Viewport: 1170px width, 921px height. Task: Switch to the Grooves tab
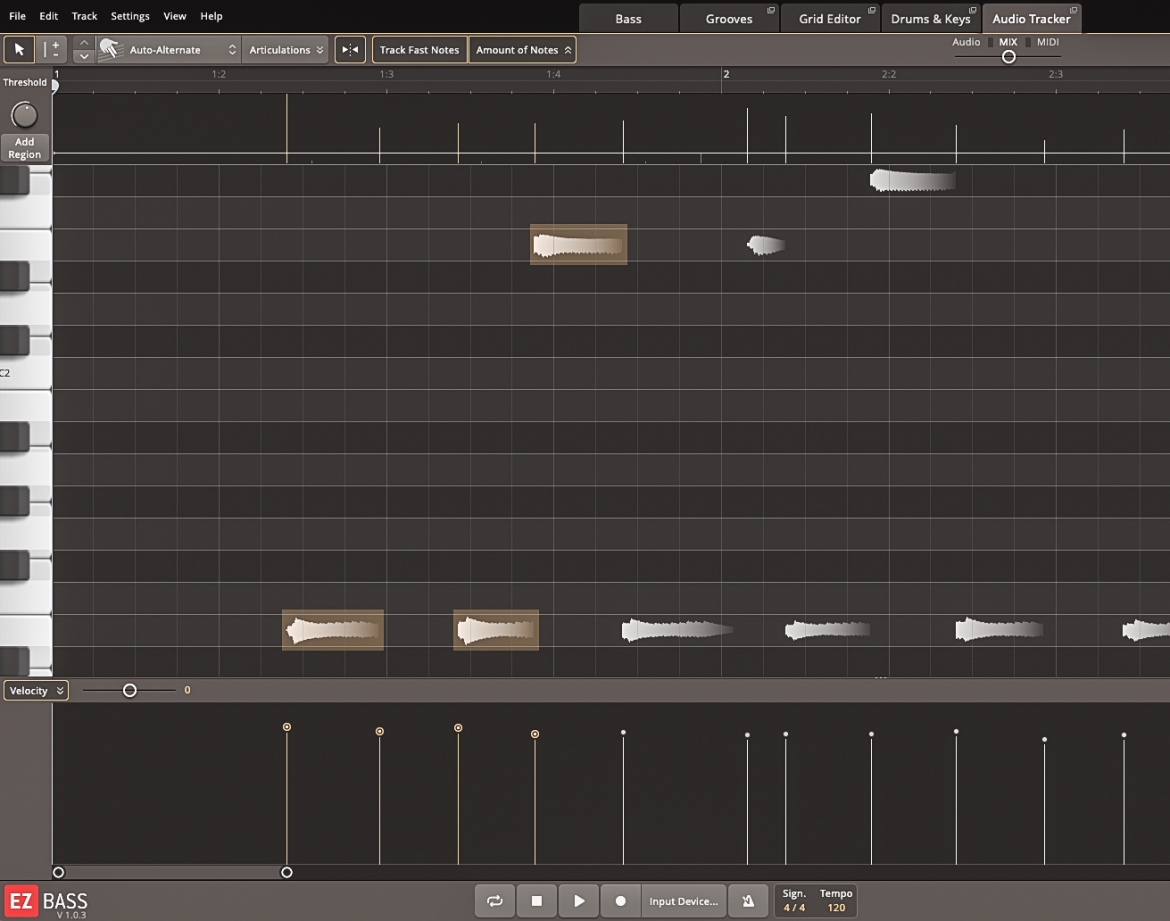[x=729, y=19]
